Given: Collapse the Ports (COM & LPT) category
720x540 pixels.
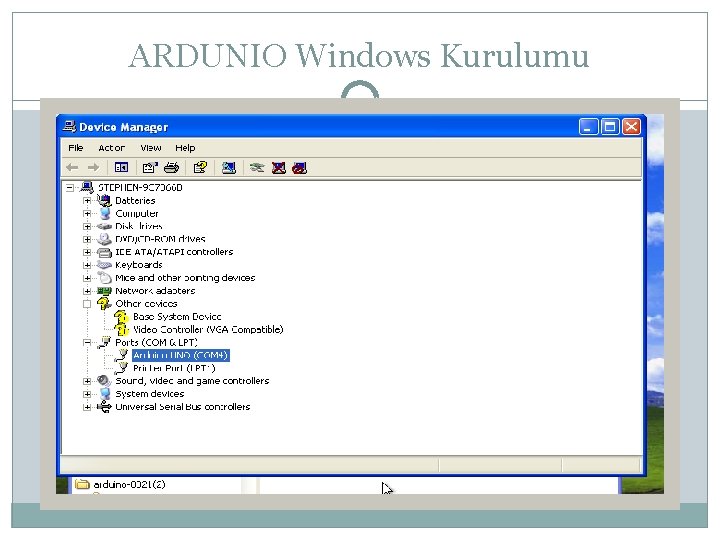Looking at the screenshot, I should (x=87, y=342).
